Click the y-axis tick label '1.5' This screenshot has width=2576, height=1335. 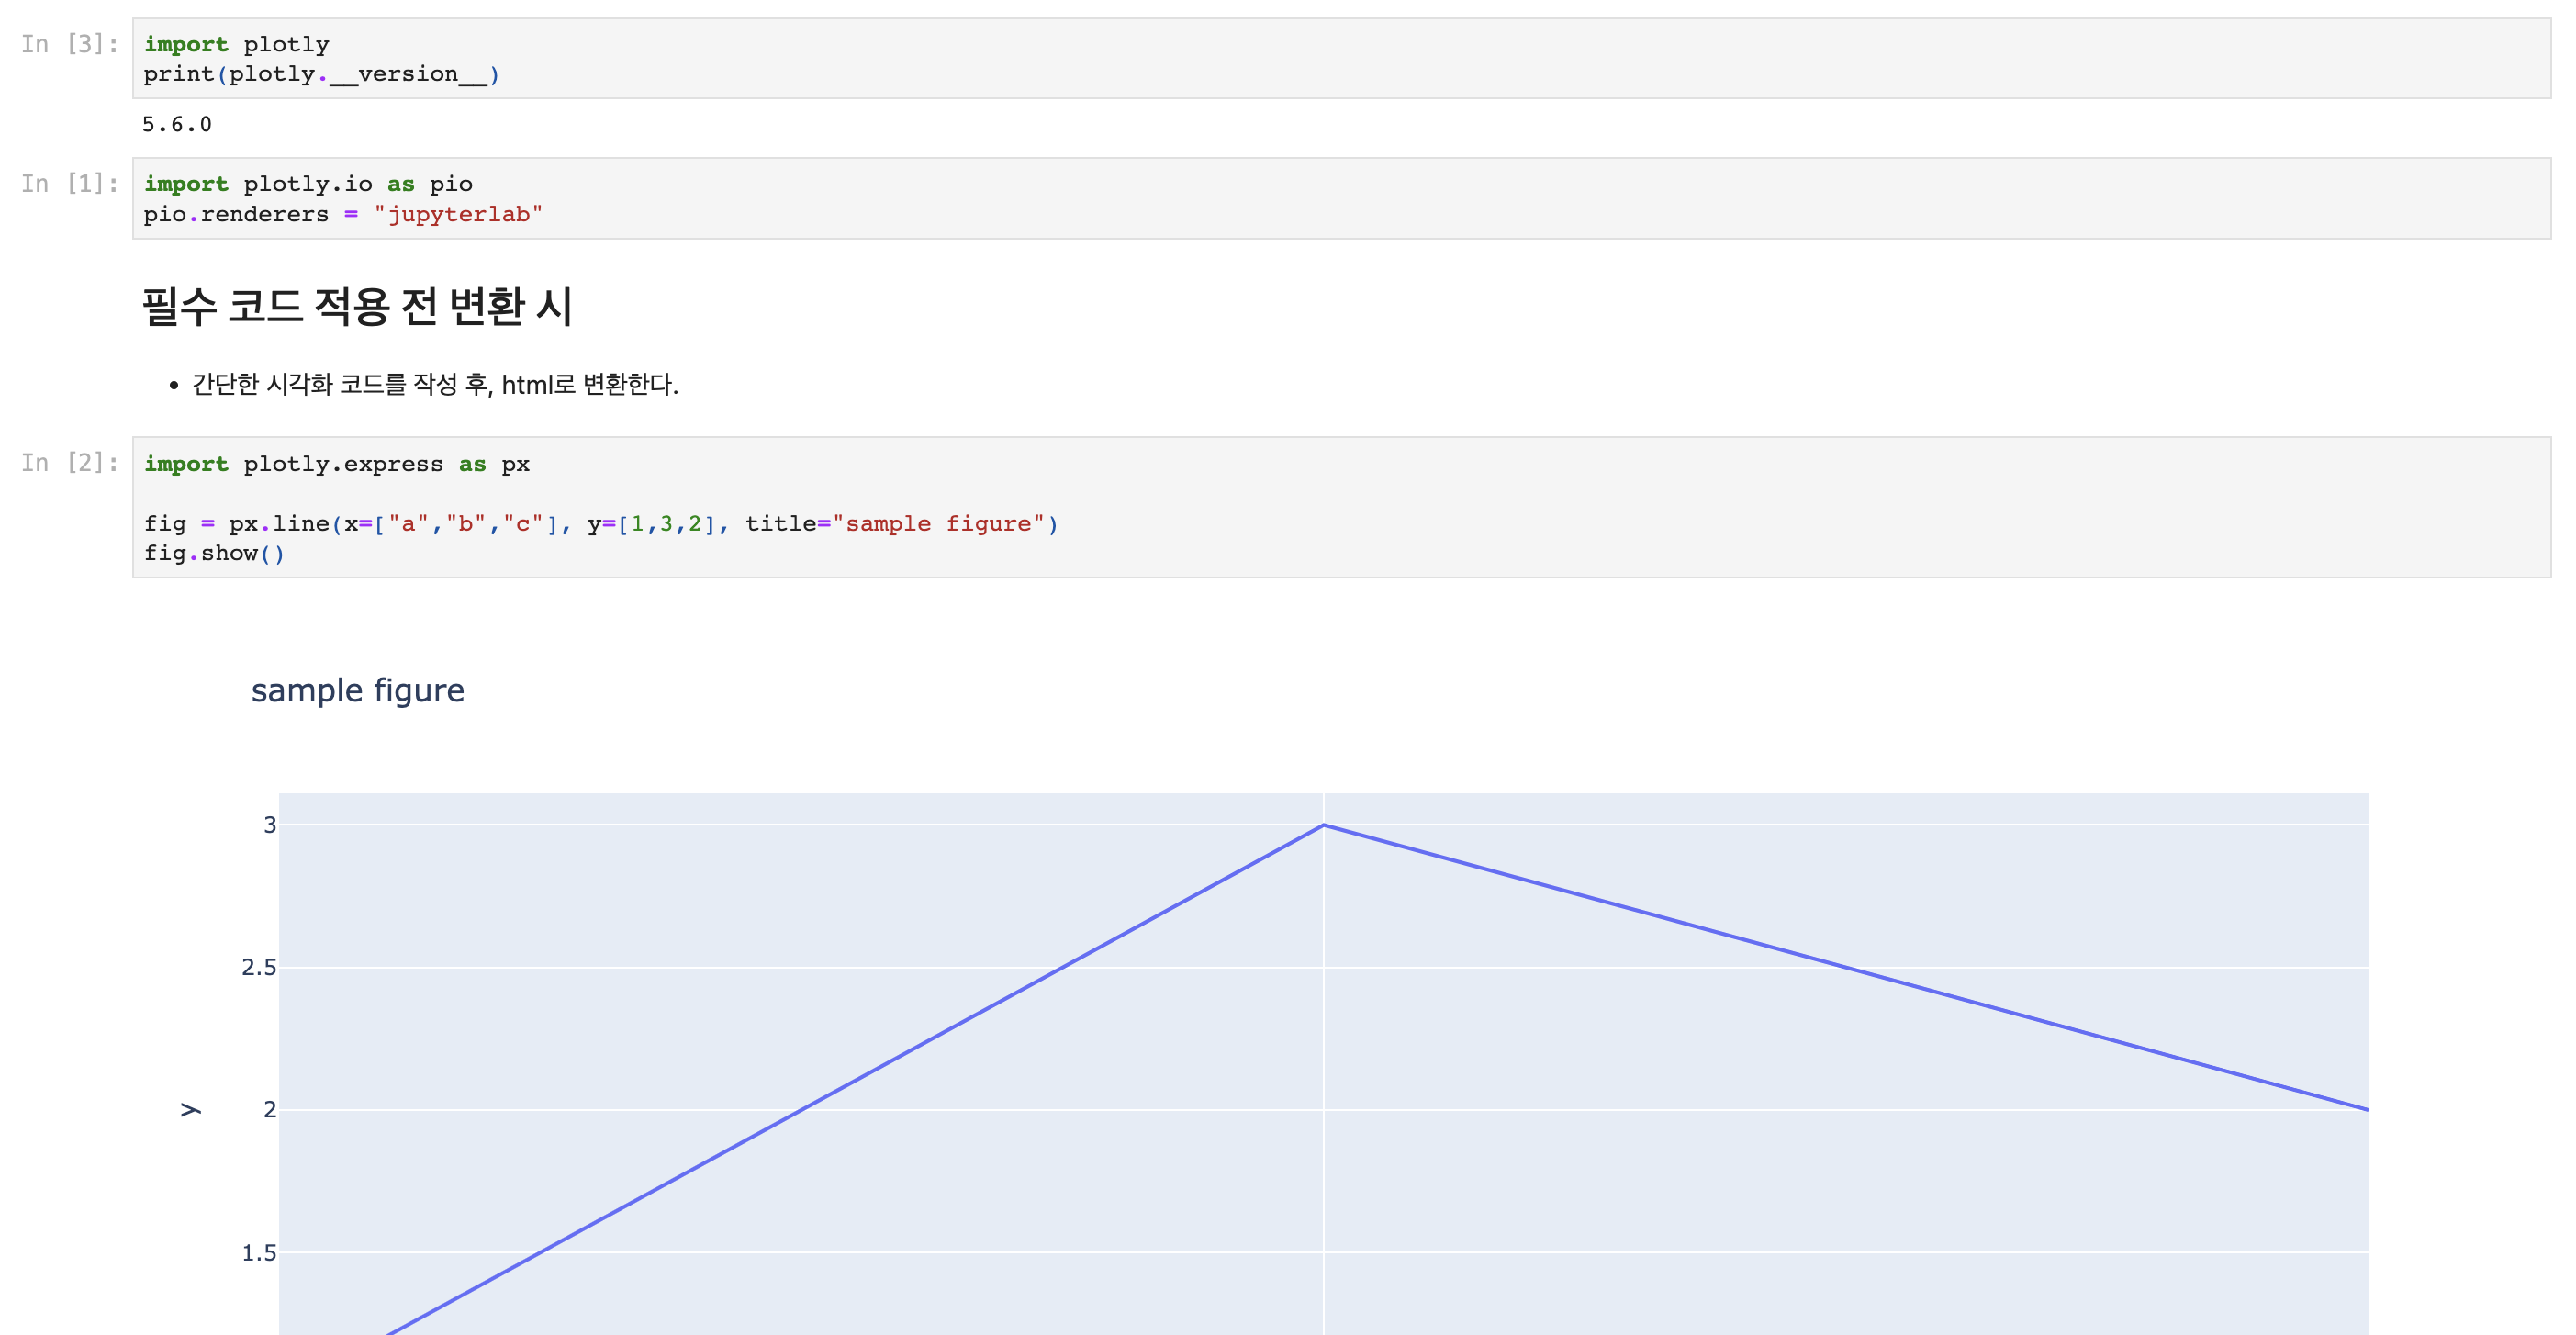click(259, 1253)
